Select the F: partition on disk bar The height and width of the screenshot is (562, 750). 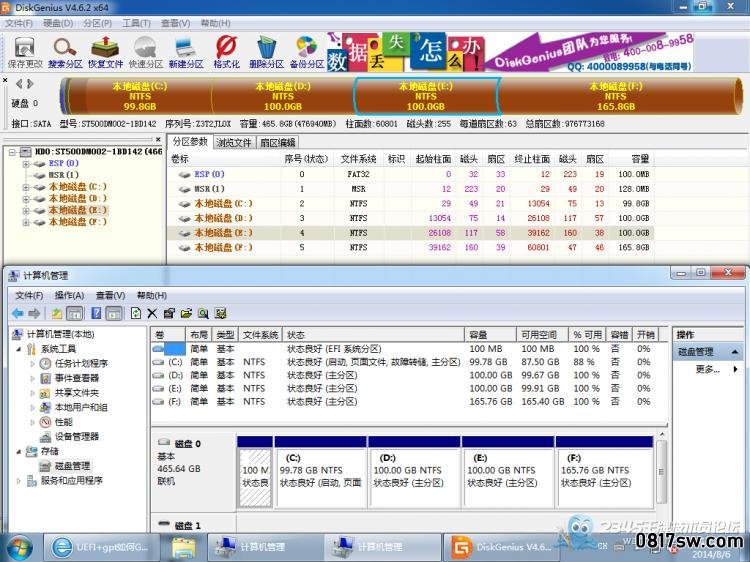tap(617, 96)
